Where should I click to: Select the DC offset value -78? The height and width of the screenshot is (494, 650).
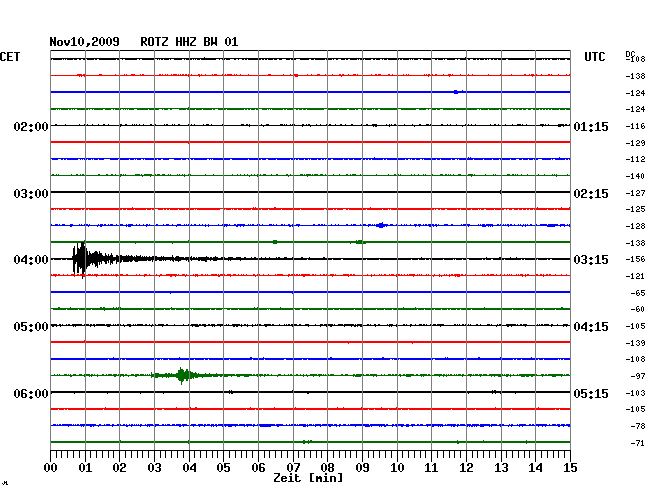(x=638, y=426)
